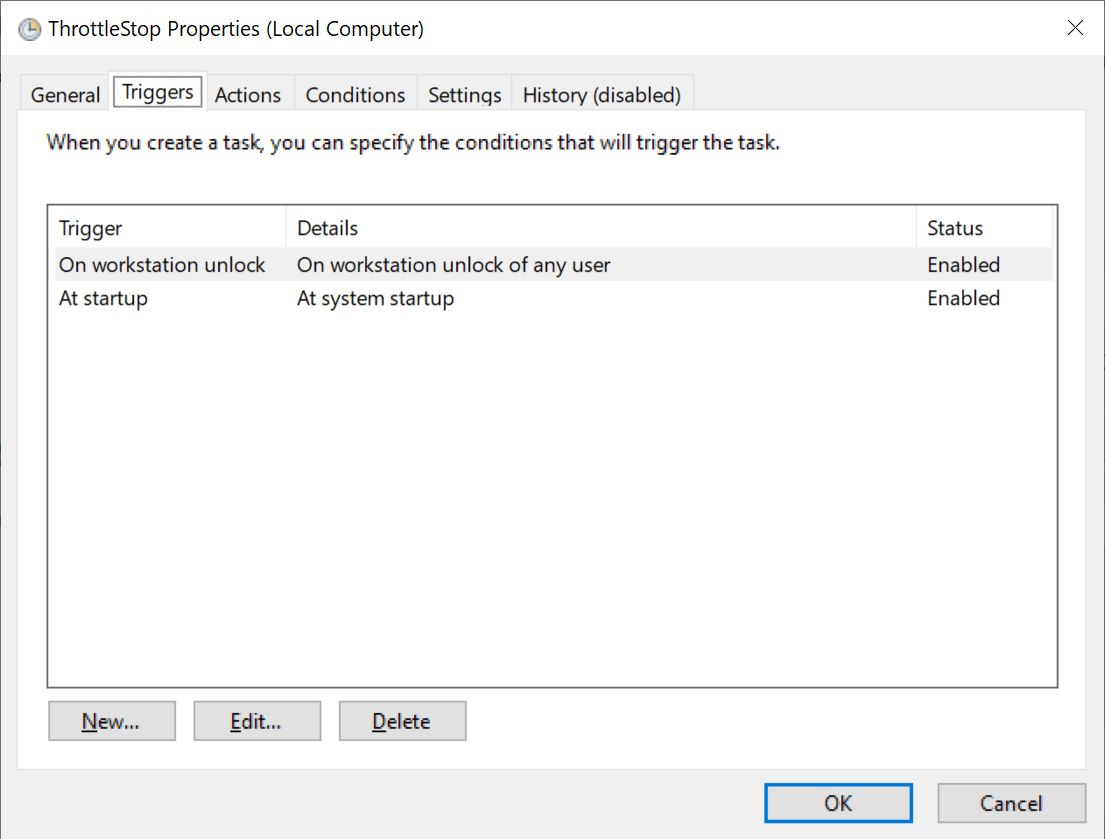Delete the selected trigger
The height and width of the screenshot is (839, 1105).
(402, 721)
